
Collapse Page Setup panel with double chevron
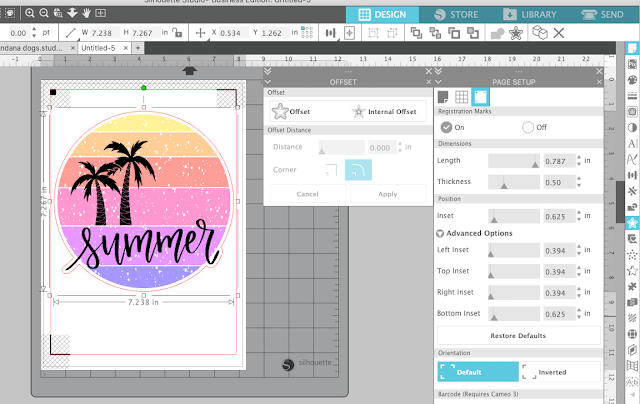438,71
